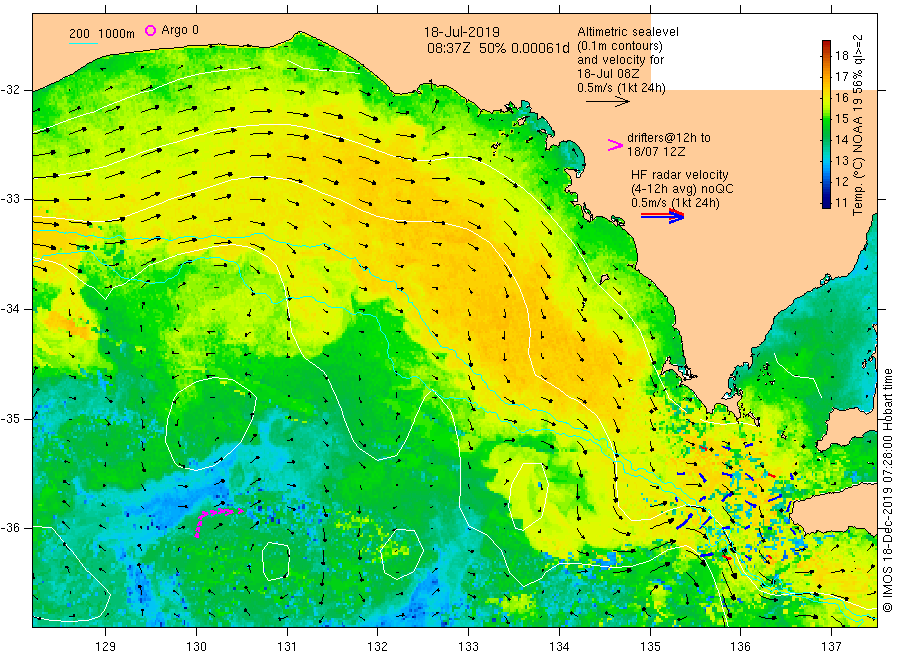Click the 133 longitude axis label
The height and width of the screenshot is (660, 900).
coord(468,647)
